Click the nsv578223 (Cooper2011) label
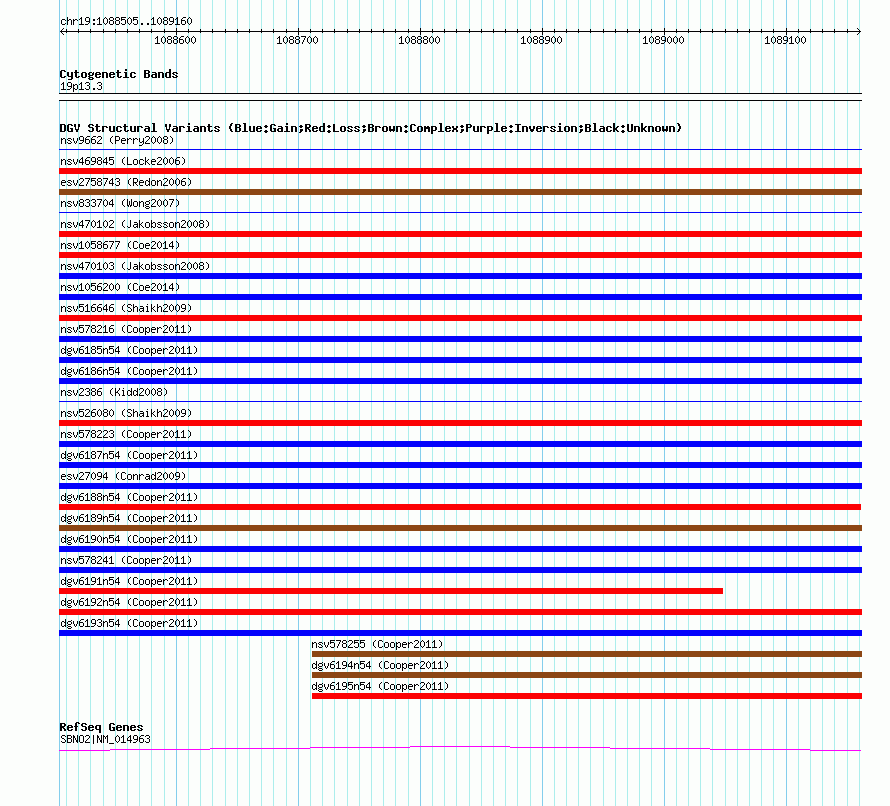890x806 pixels. tap(126, 434)
